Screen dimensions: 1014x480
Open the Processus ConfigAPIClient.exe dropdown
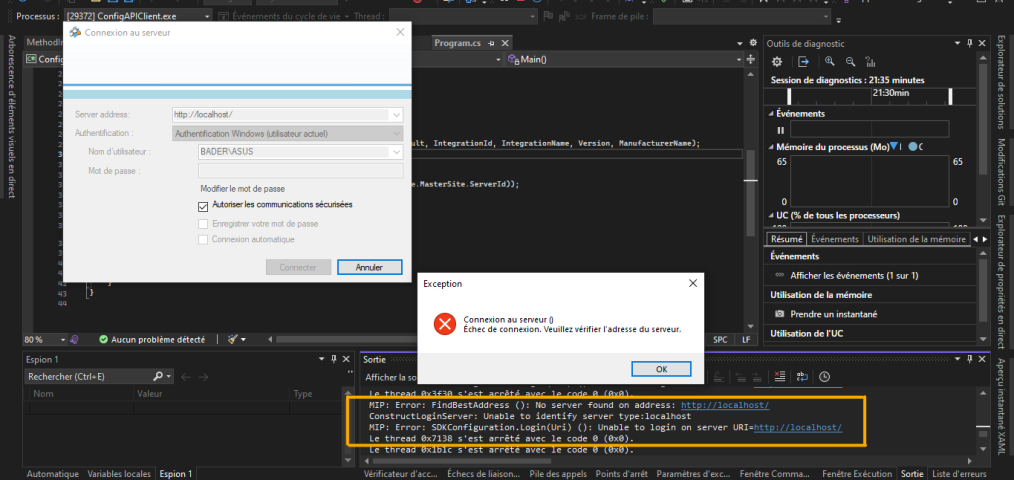(x=205, y=17)
